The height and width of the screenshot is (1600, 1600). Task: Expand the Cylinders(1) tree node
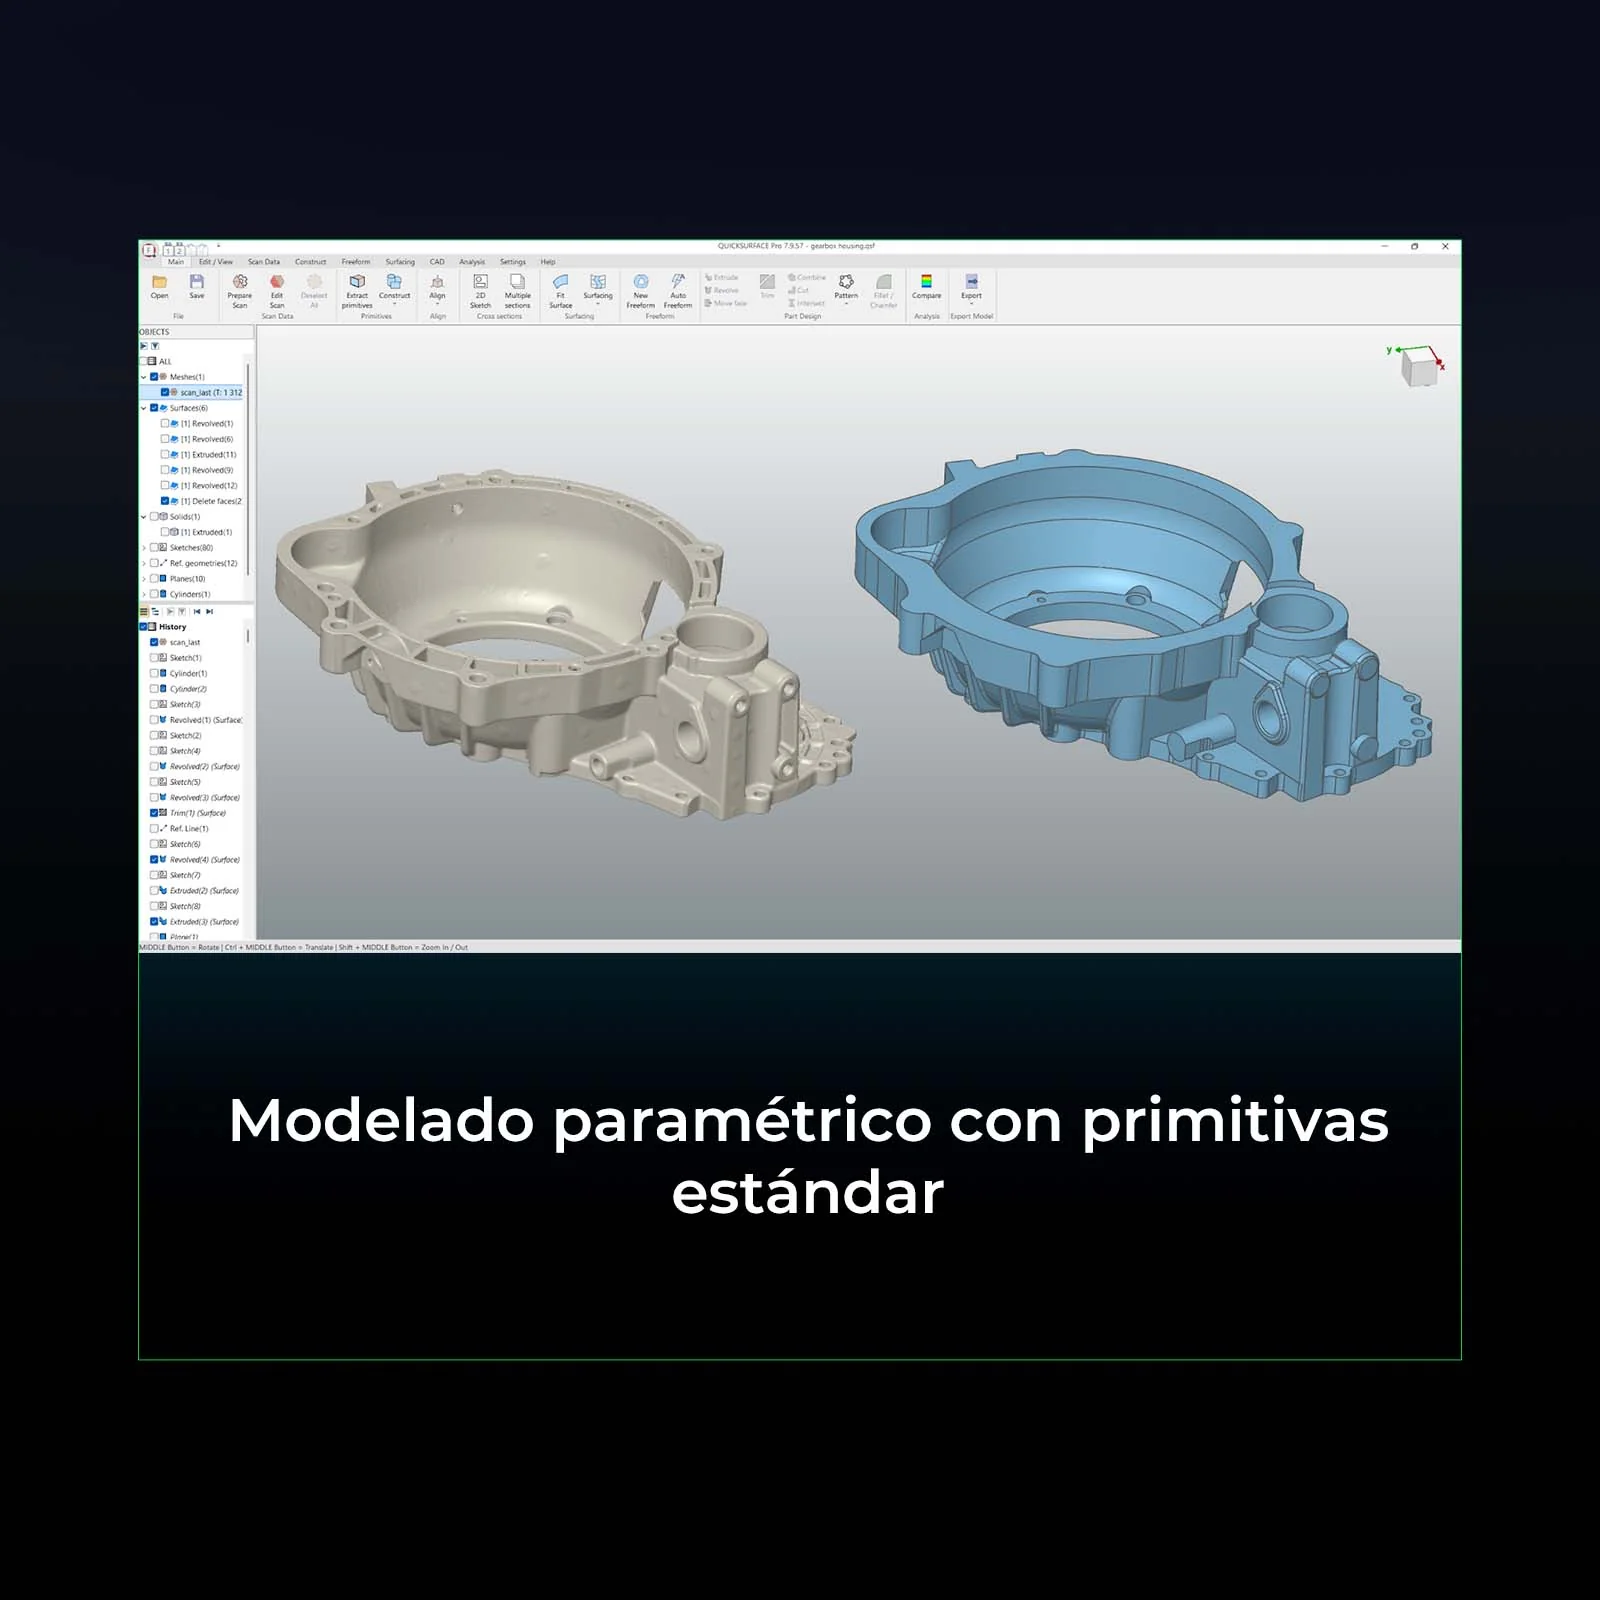click(144, 594)
